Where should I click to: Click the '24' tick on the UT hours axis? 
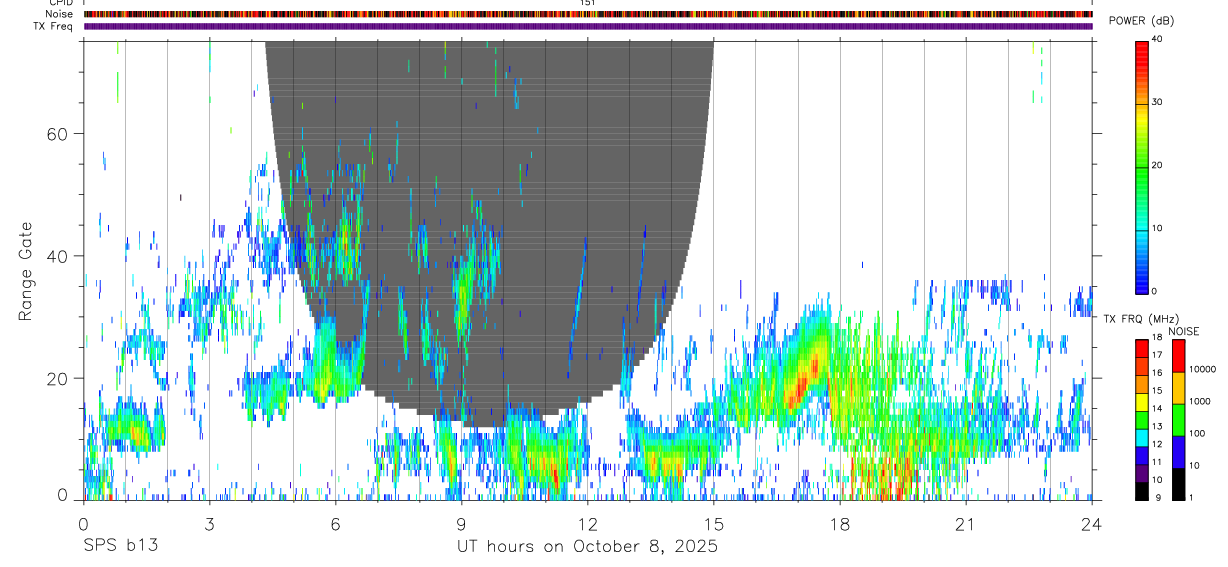point(1091,524)
